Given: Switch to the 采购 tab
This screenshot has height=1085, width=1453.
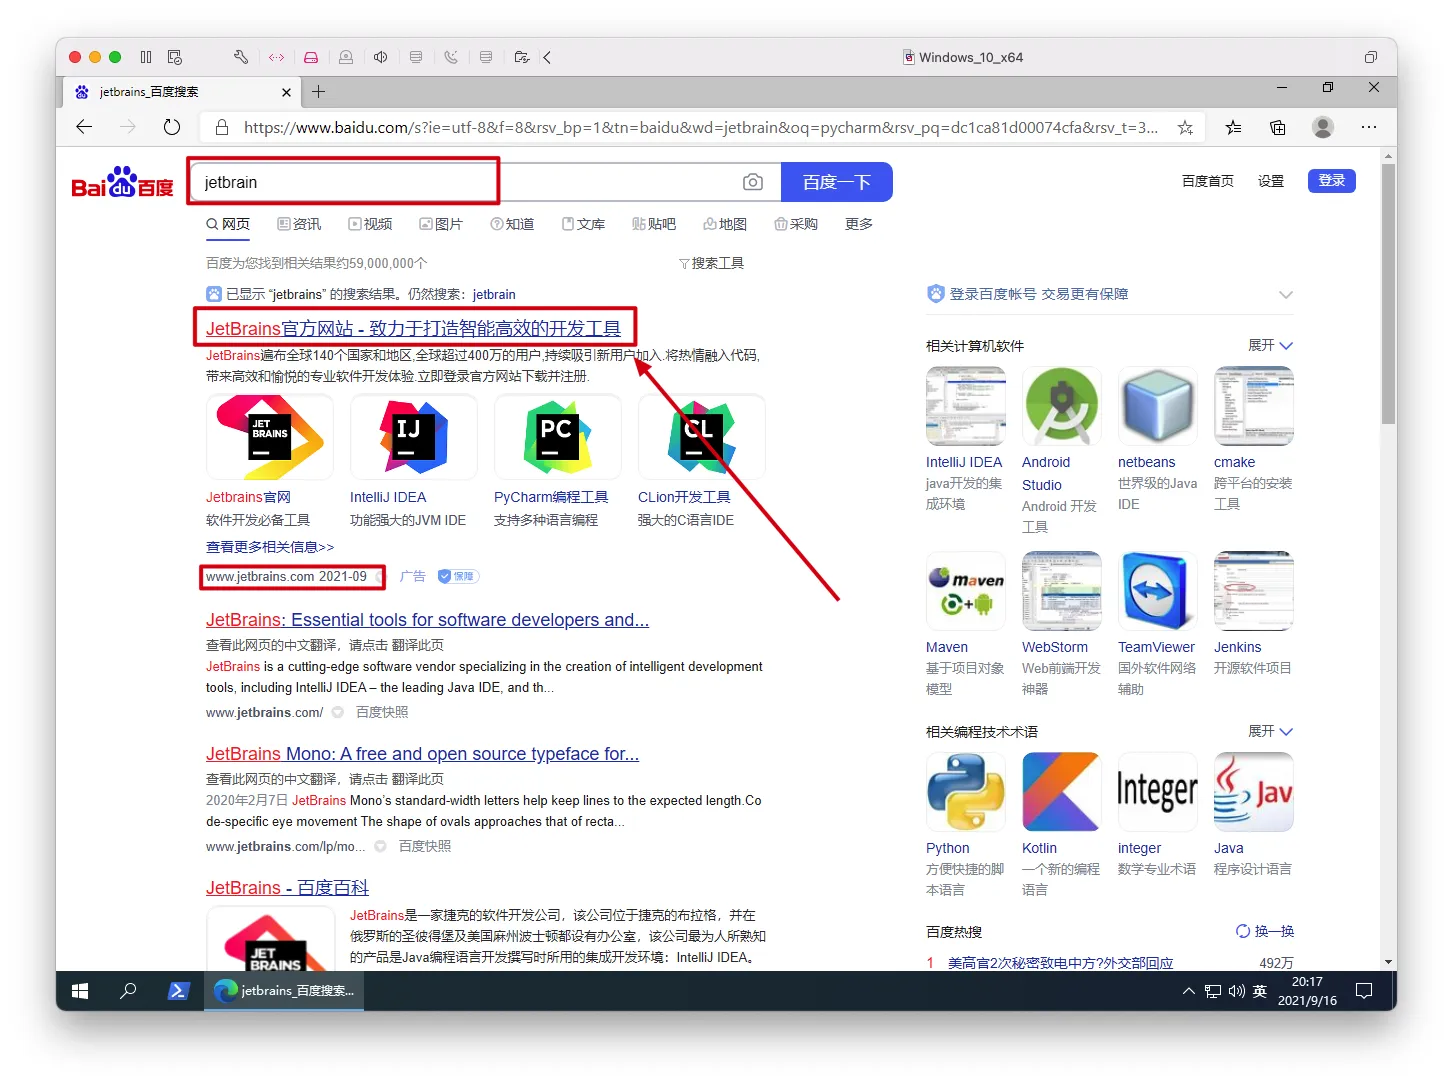Looking at the screenshot, I should pyautogui.click(x=796, y=224).
